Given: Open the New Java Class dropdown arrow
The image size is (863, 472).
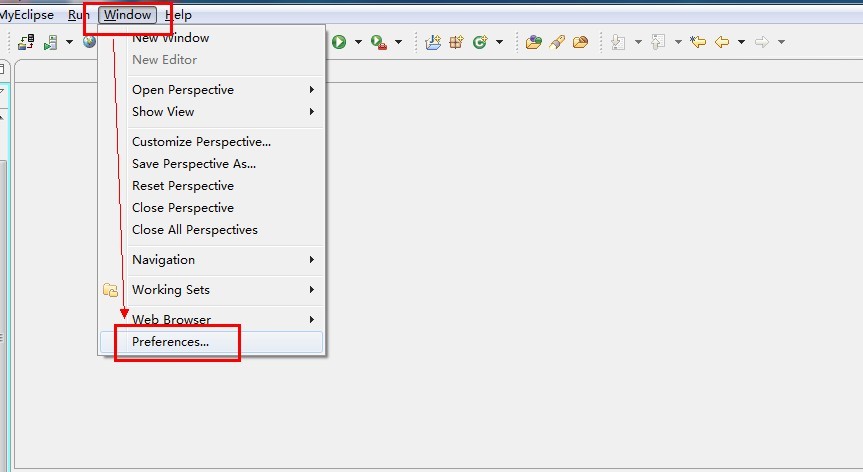Looking at the screenshot, I should click(x=499, y=42).
